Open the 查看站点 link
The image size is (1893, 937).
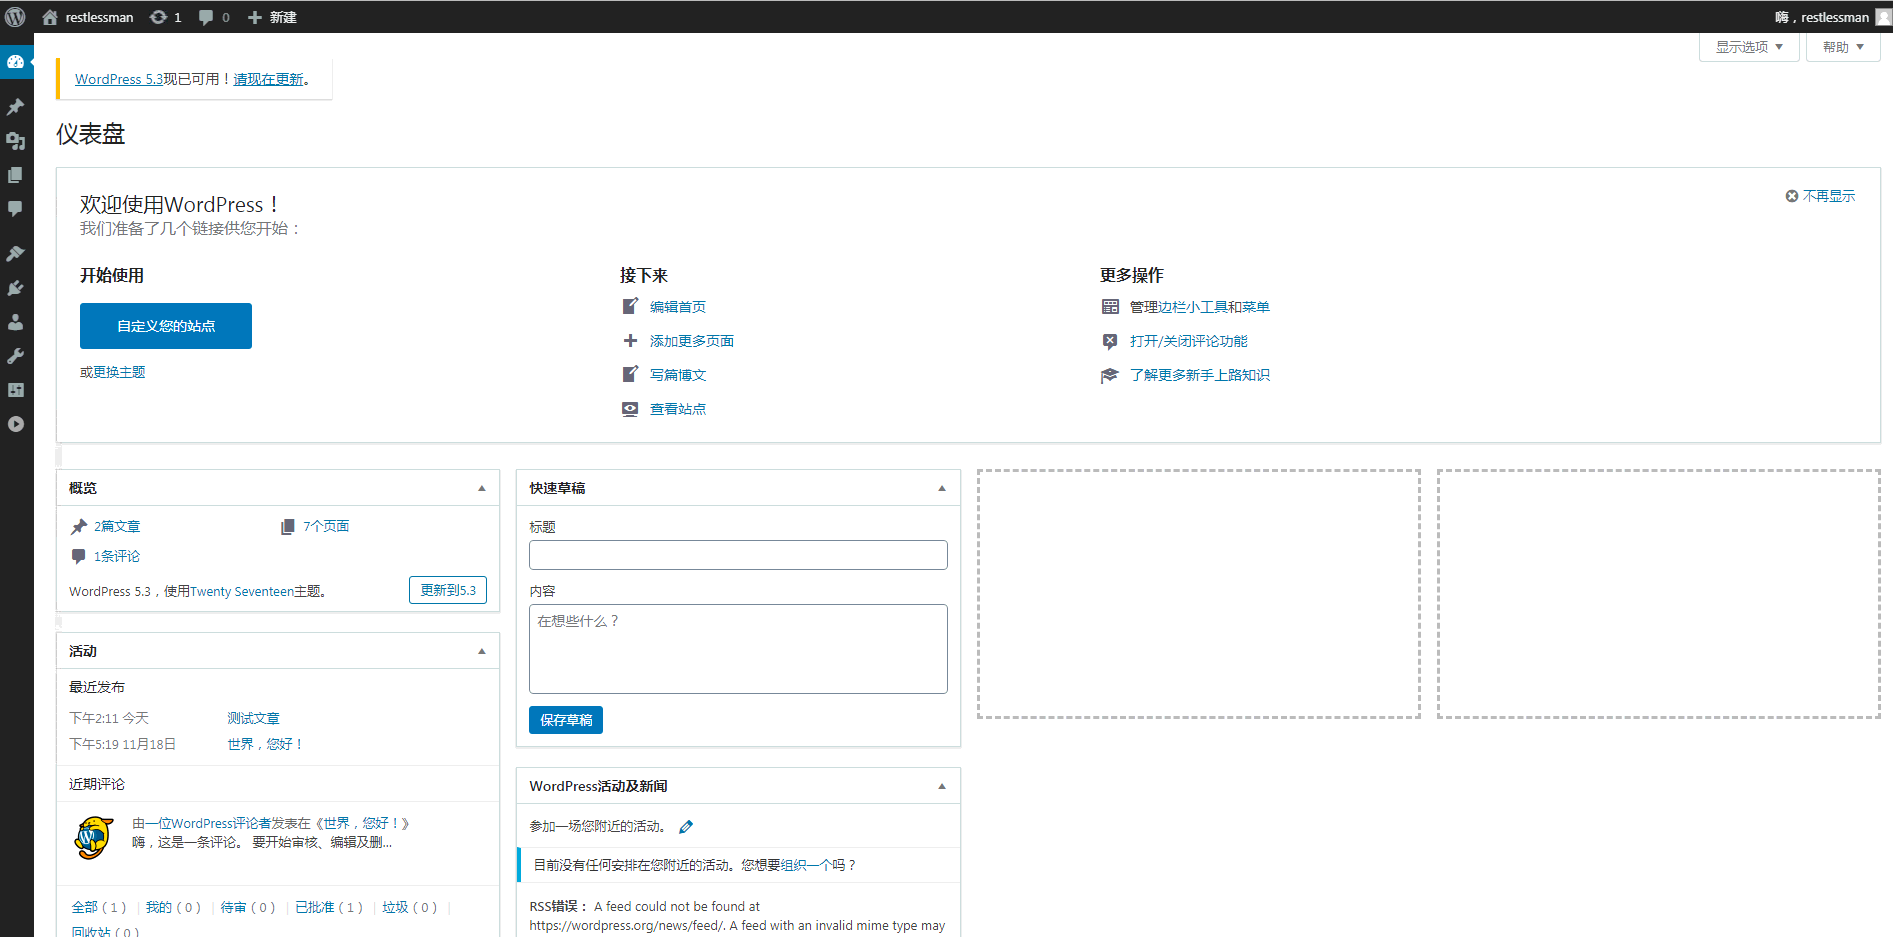[678, 409]
